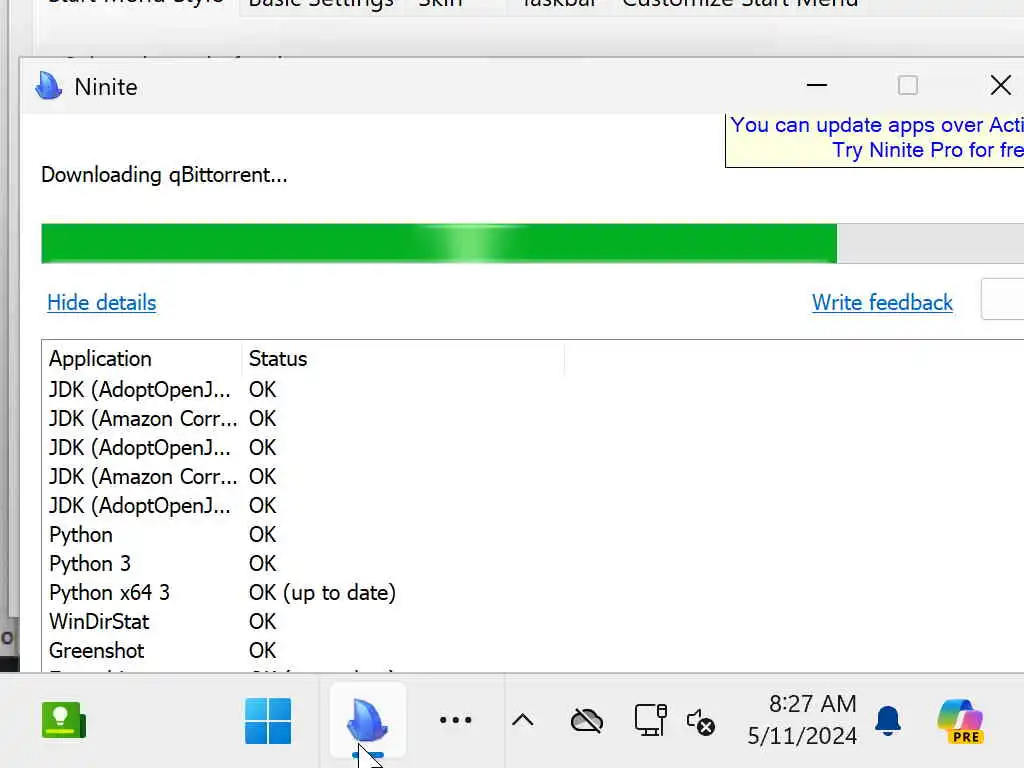Switch to Skin tab in background window
The image size is (1024, 768).
click(x=440, y=5)
